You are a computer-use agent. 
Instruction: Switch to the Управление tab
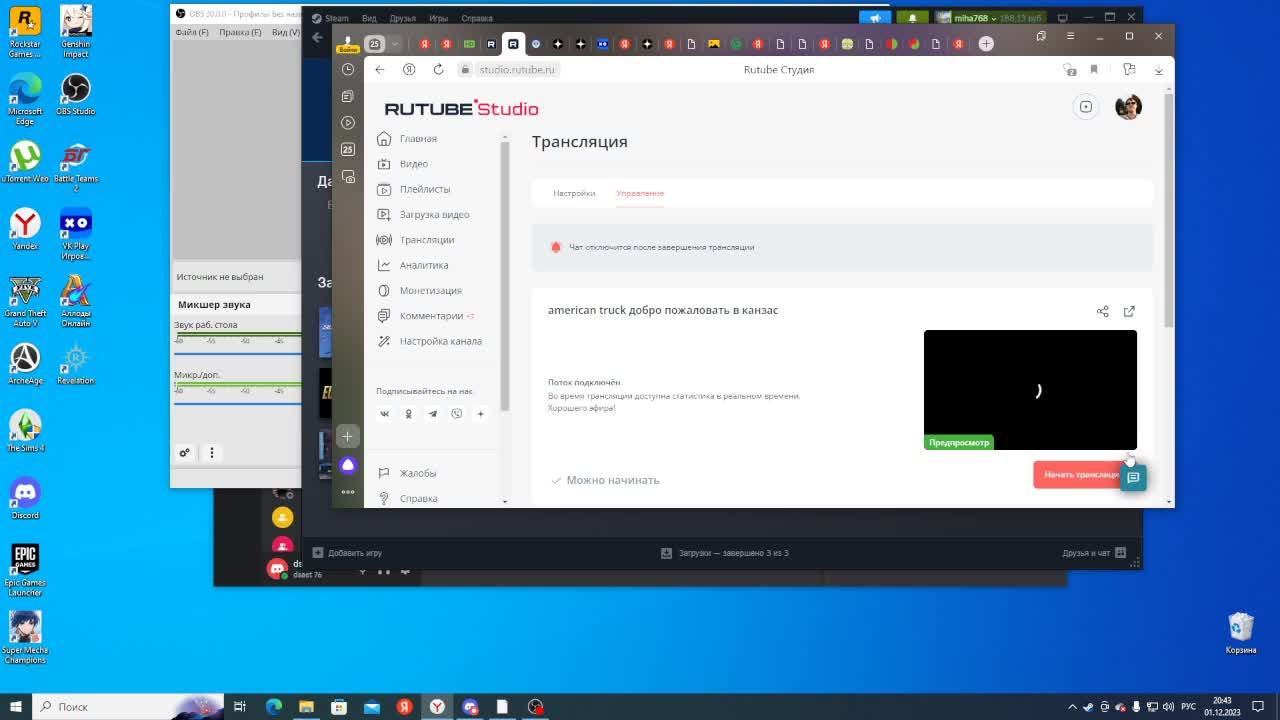(x=640, y=193)
